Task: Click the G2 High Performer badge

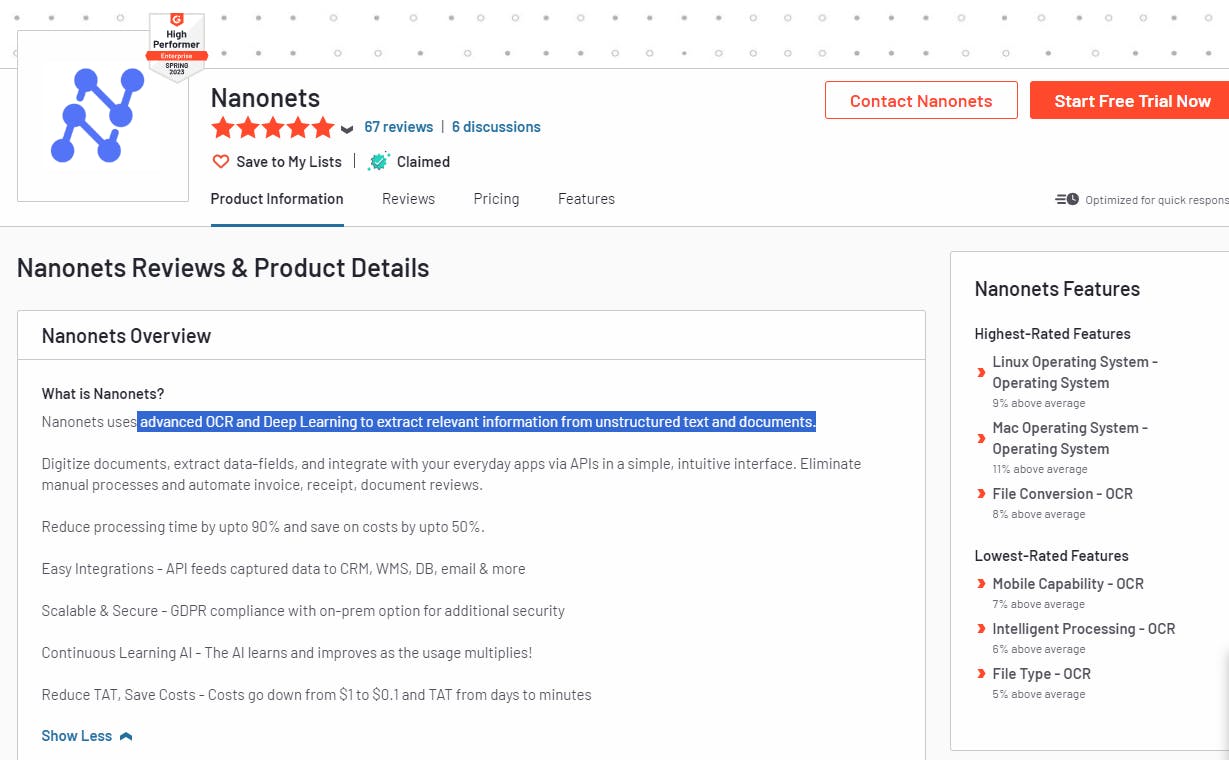Action: coord(176,47)
